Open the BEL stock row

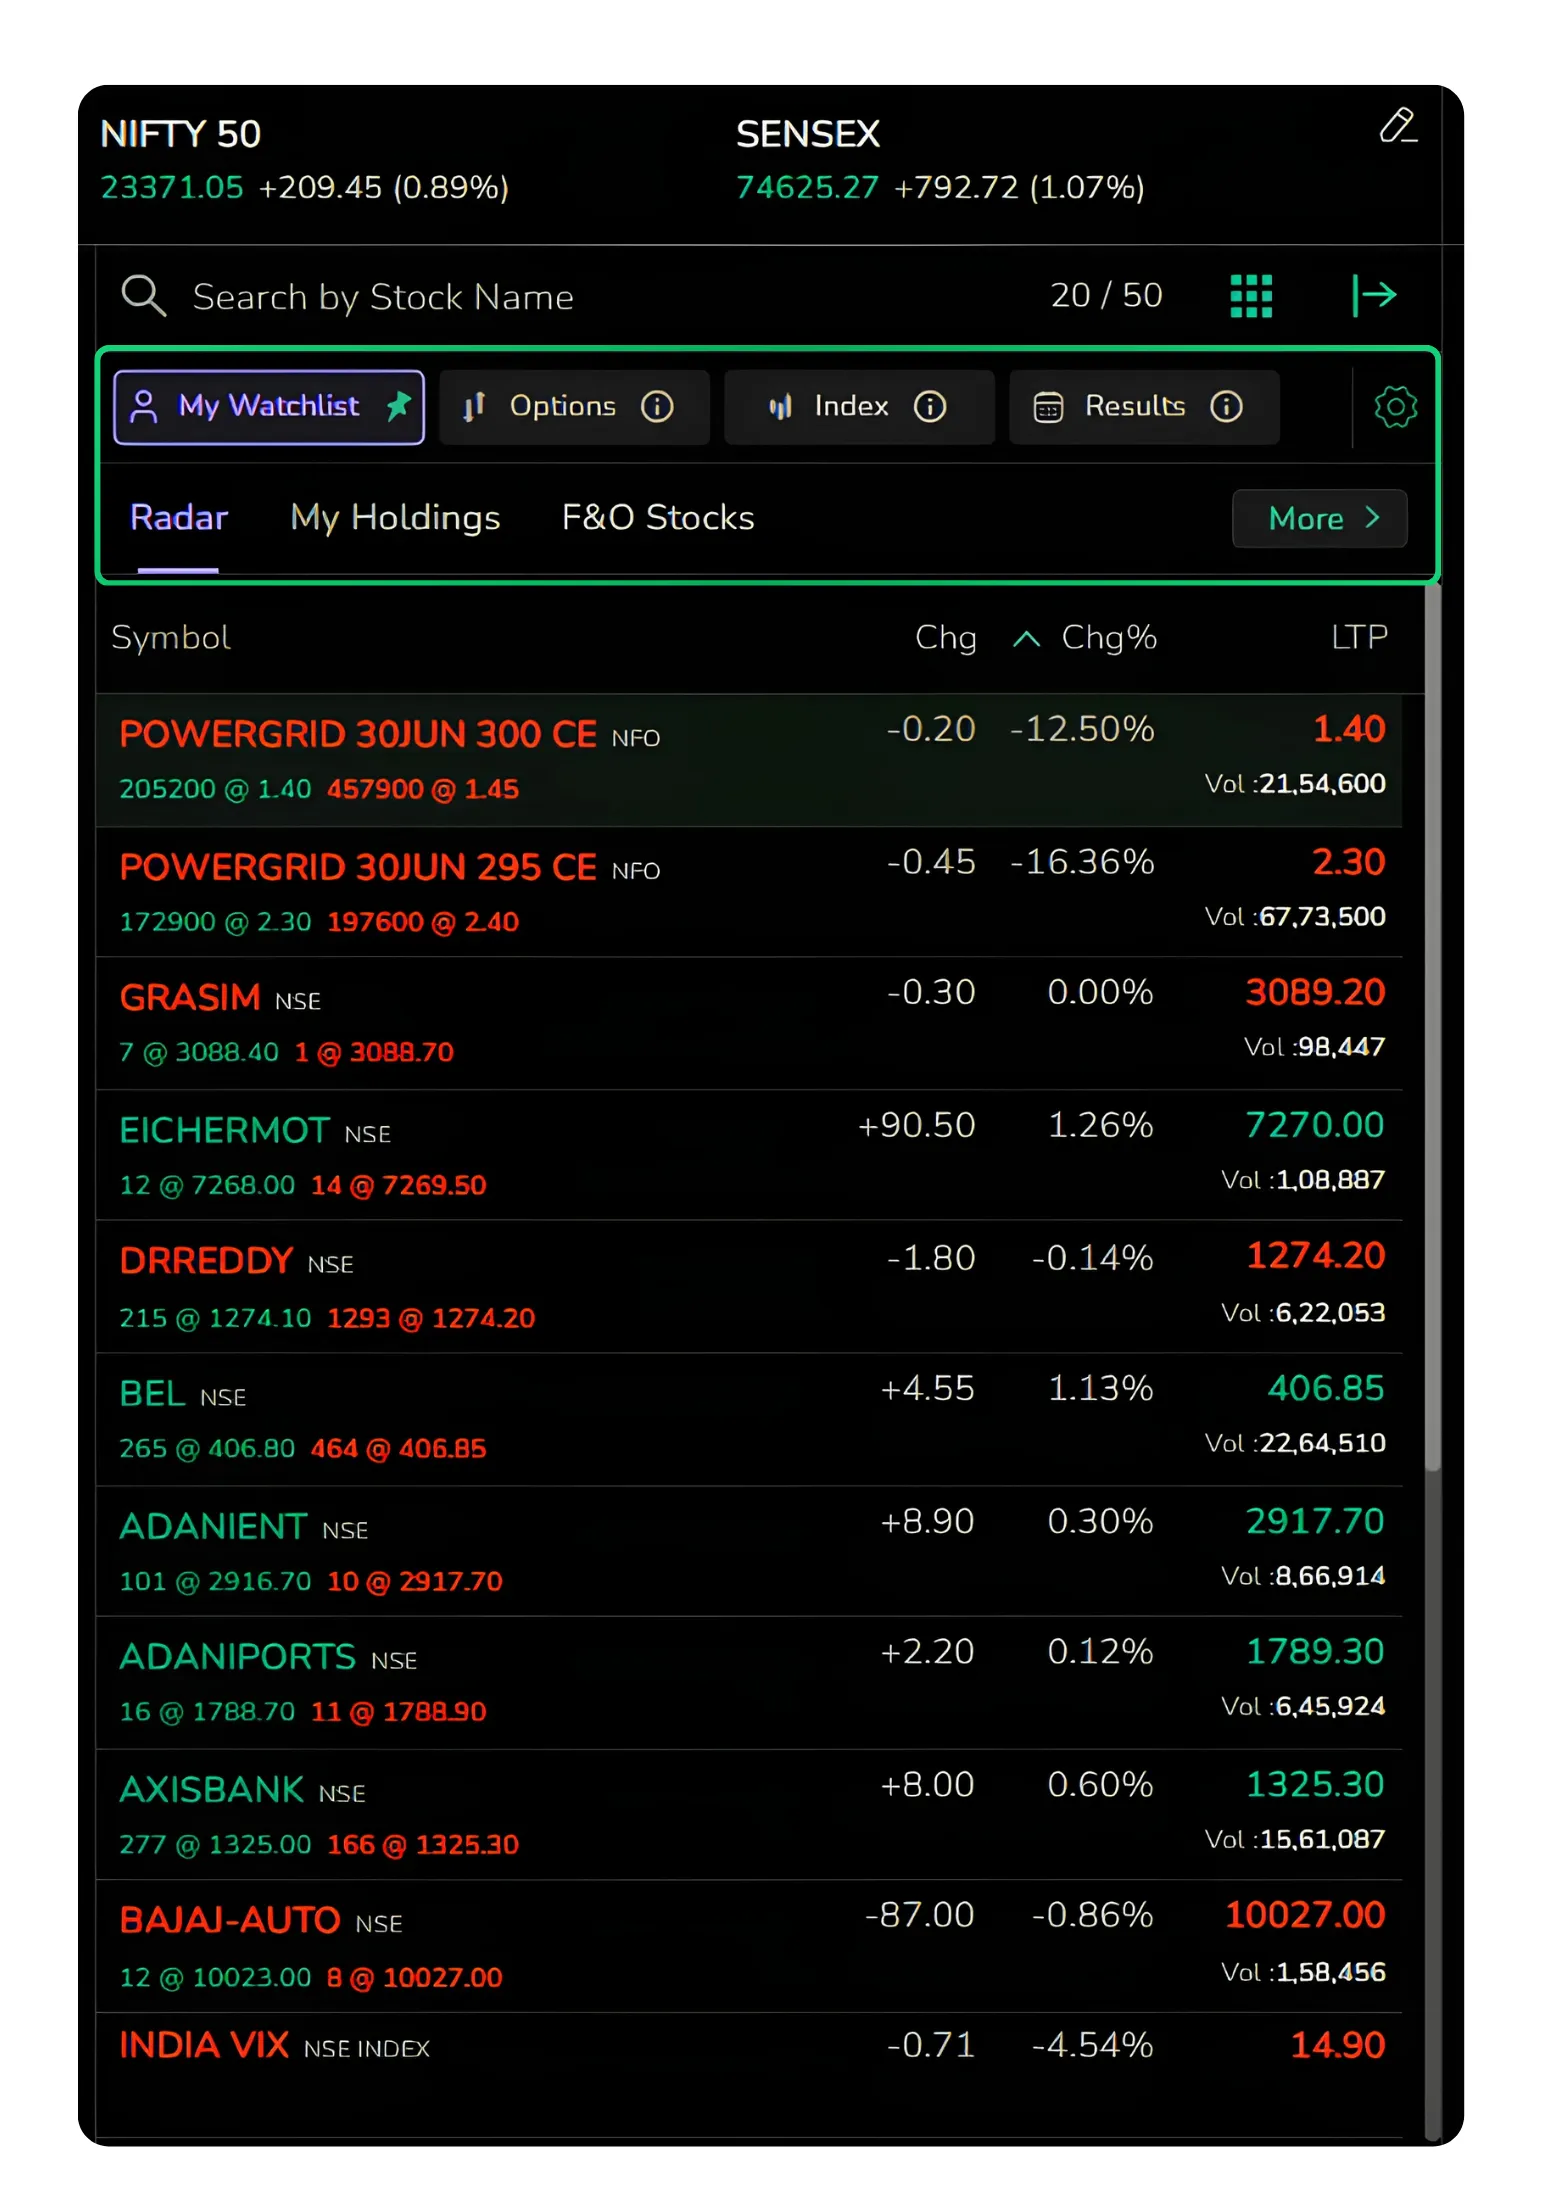coord(749,1419)
